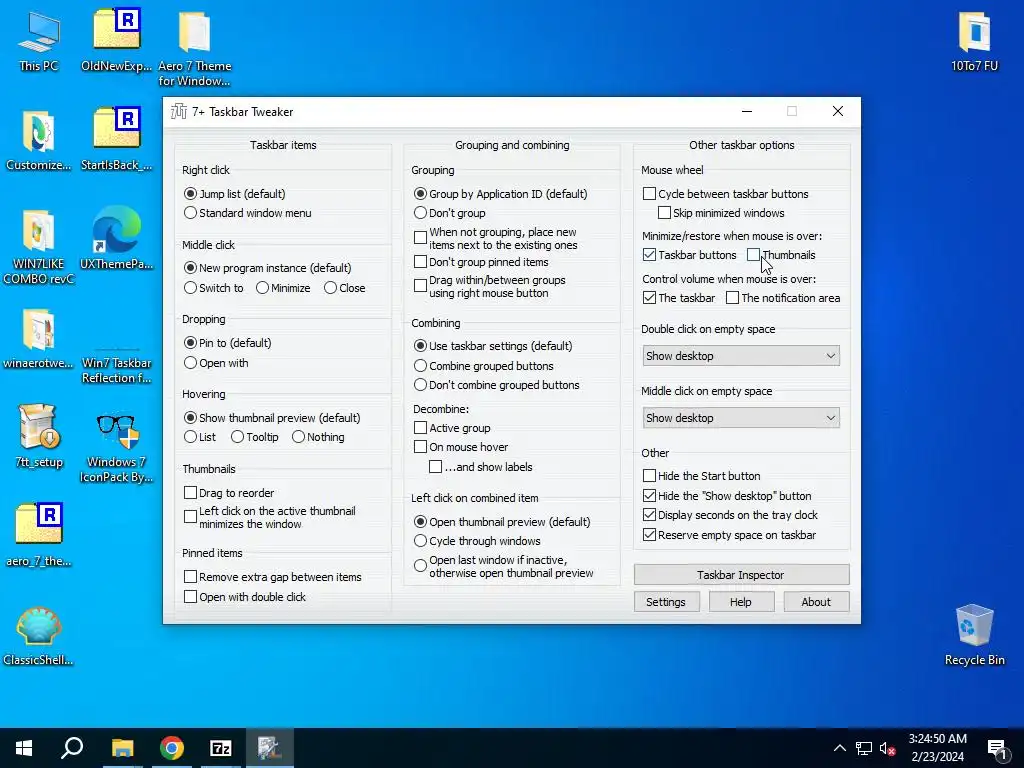Open Middle click on empty space dropdown
1024x768 pixels.
click(x=741, y=419)
